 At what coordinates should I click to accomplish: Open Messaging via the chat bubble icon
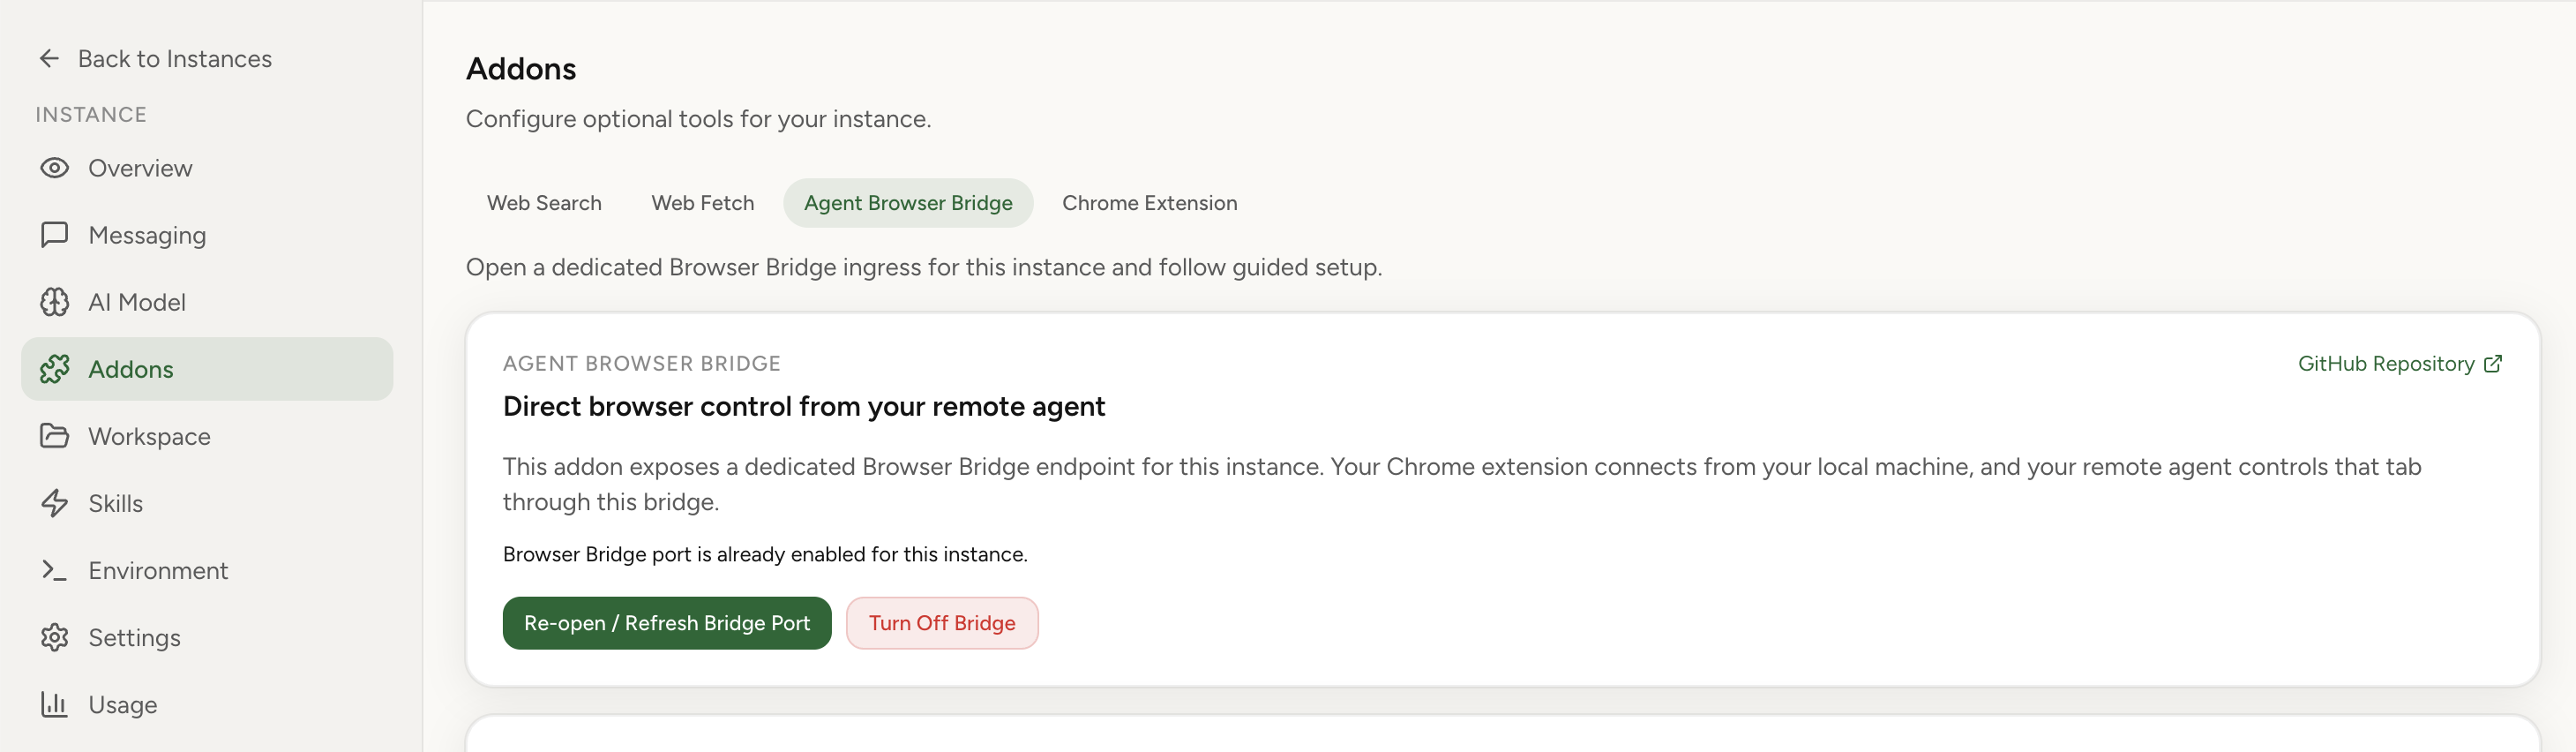coord(55,235)
